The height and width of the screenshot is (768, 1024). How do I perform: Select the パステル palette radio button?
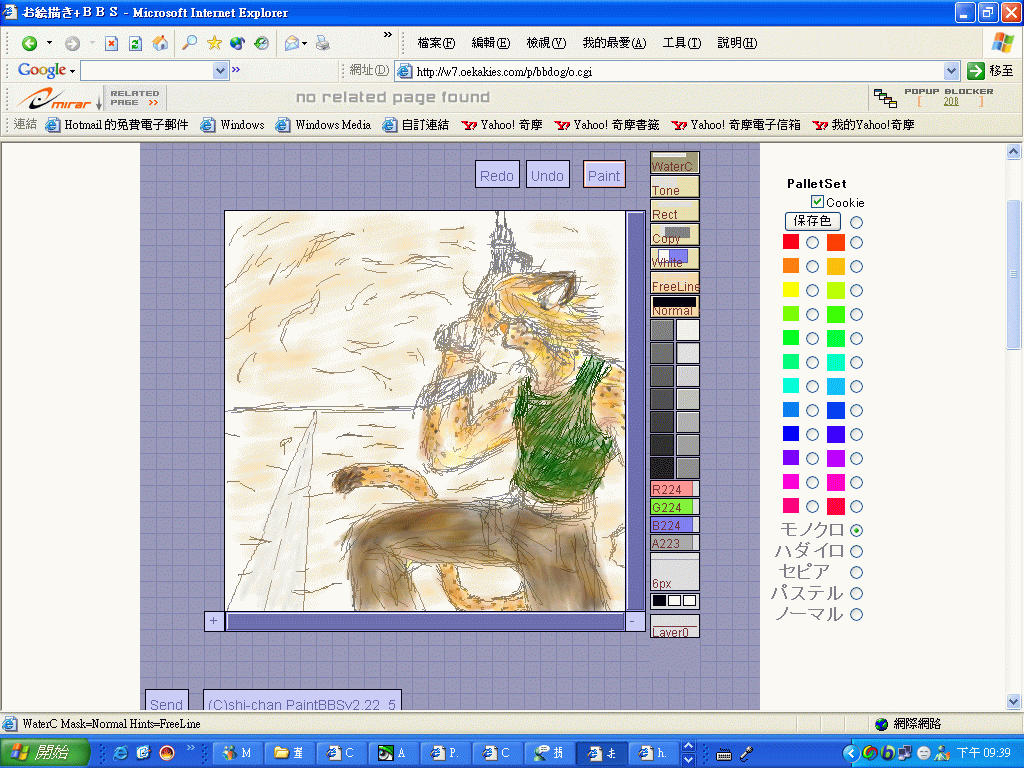click(856, 593)
